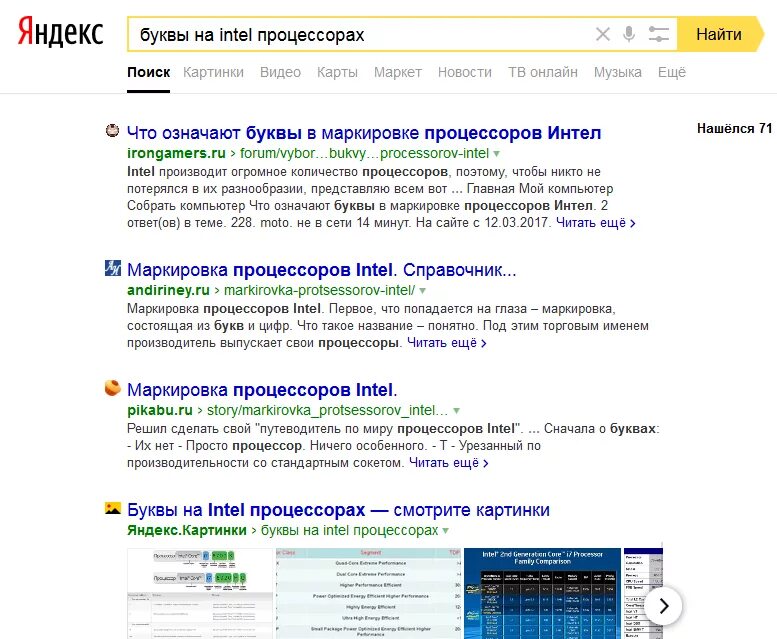Open 'Маркировка процессоров Intel. Справочник...' result
Image resolution: width=777 pixels, height=639 pixels.
pos(322,270)
